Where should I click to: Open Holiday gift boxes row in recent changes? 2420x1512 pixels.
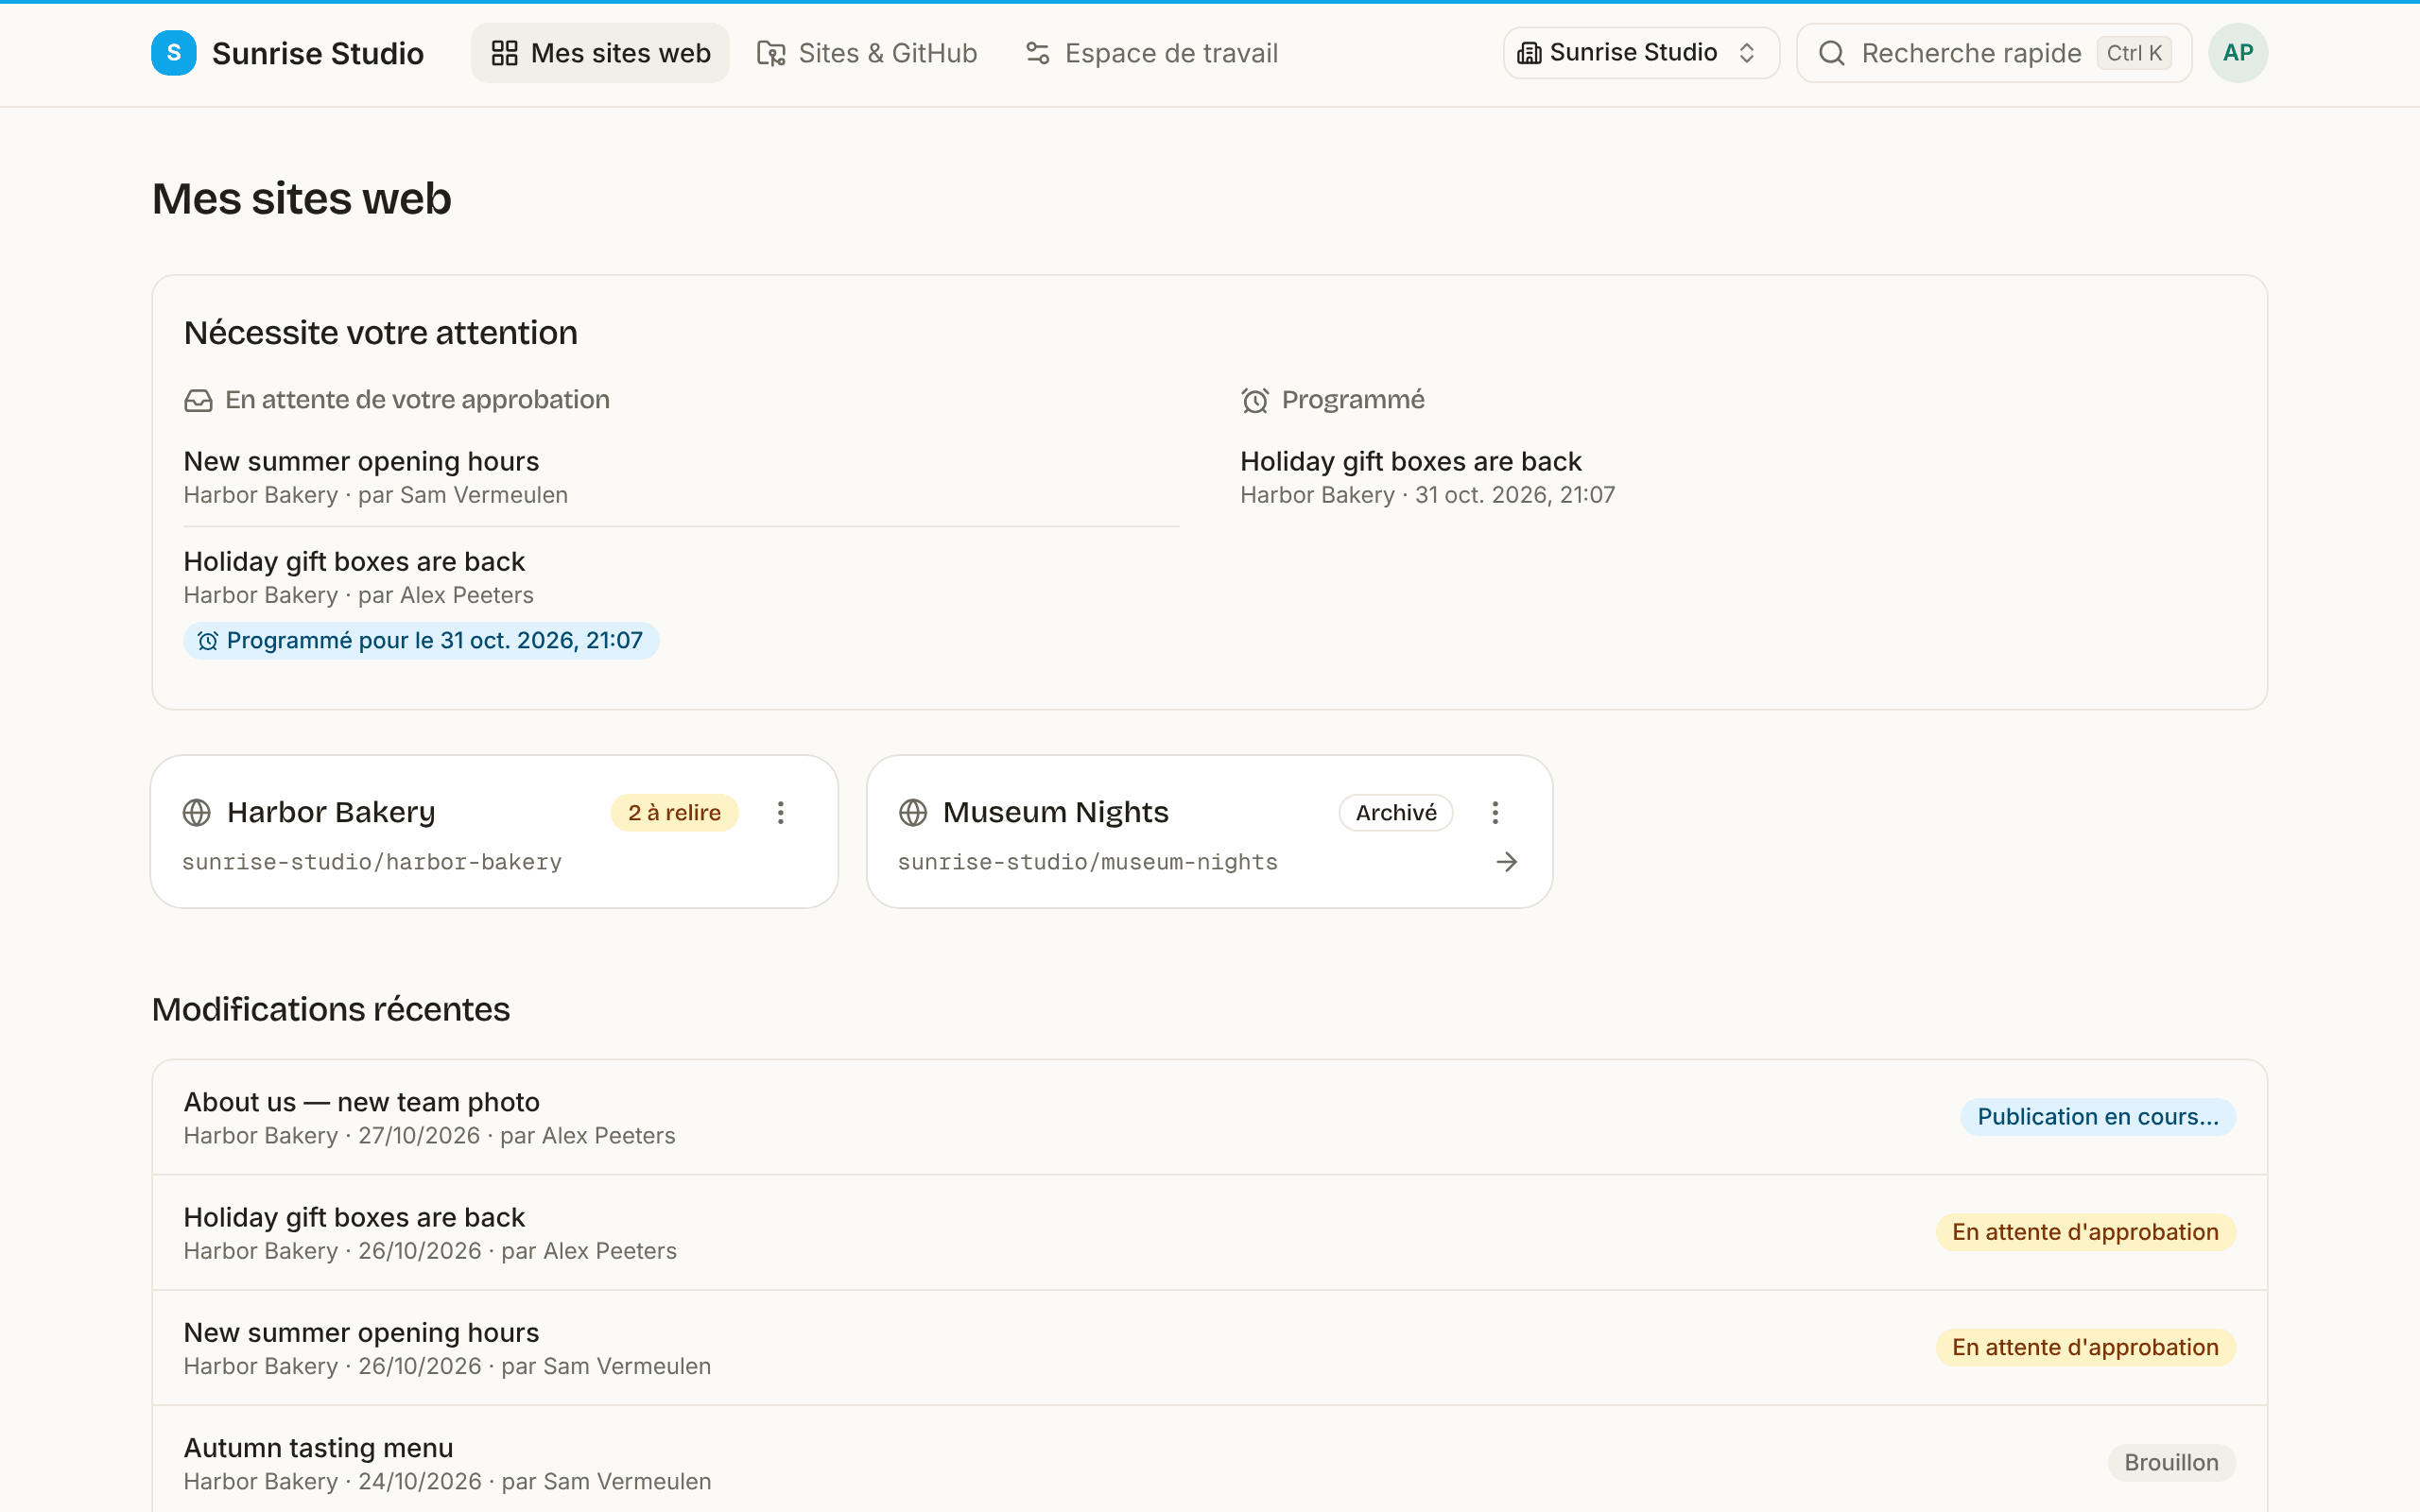pyautogui.click(x=1209, y=1232)
